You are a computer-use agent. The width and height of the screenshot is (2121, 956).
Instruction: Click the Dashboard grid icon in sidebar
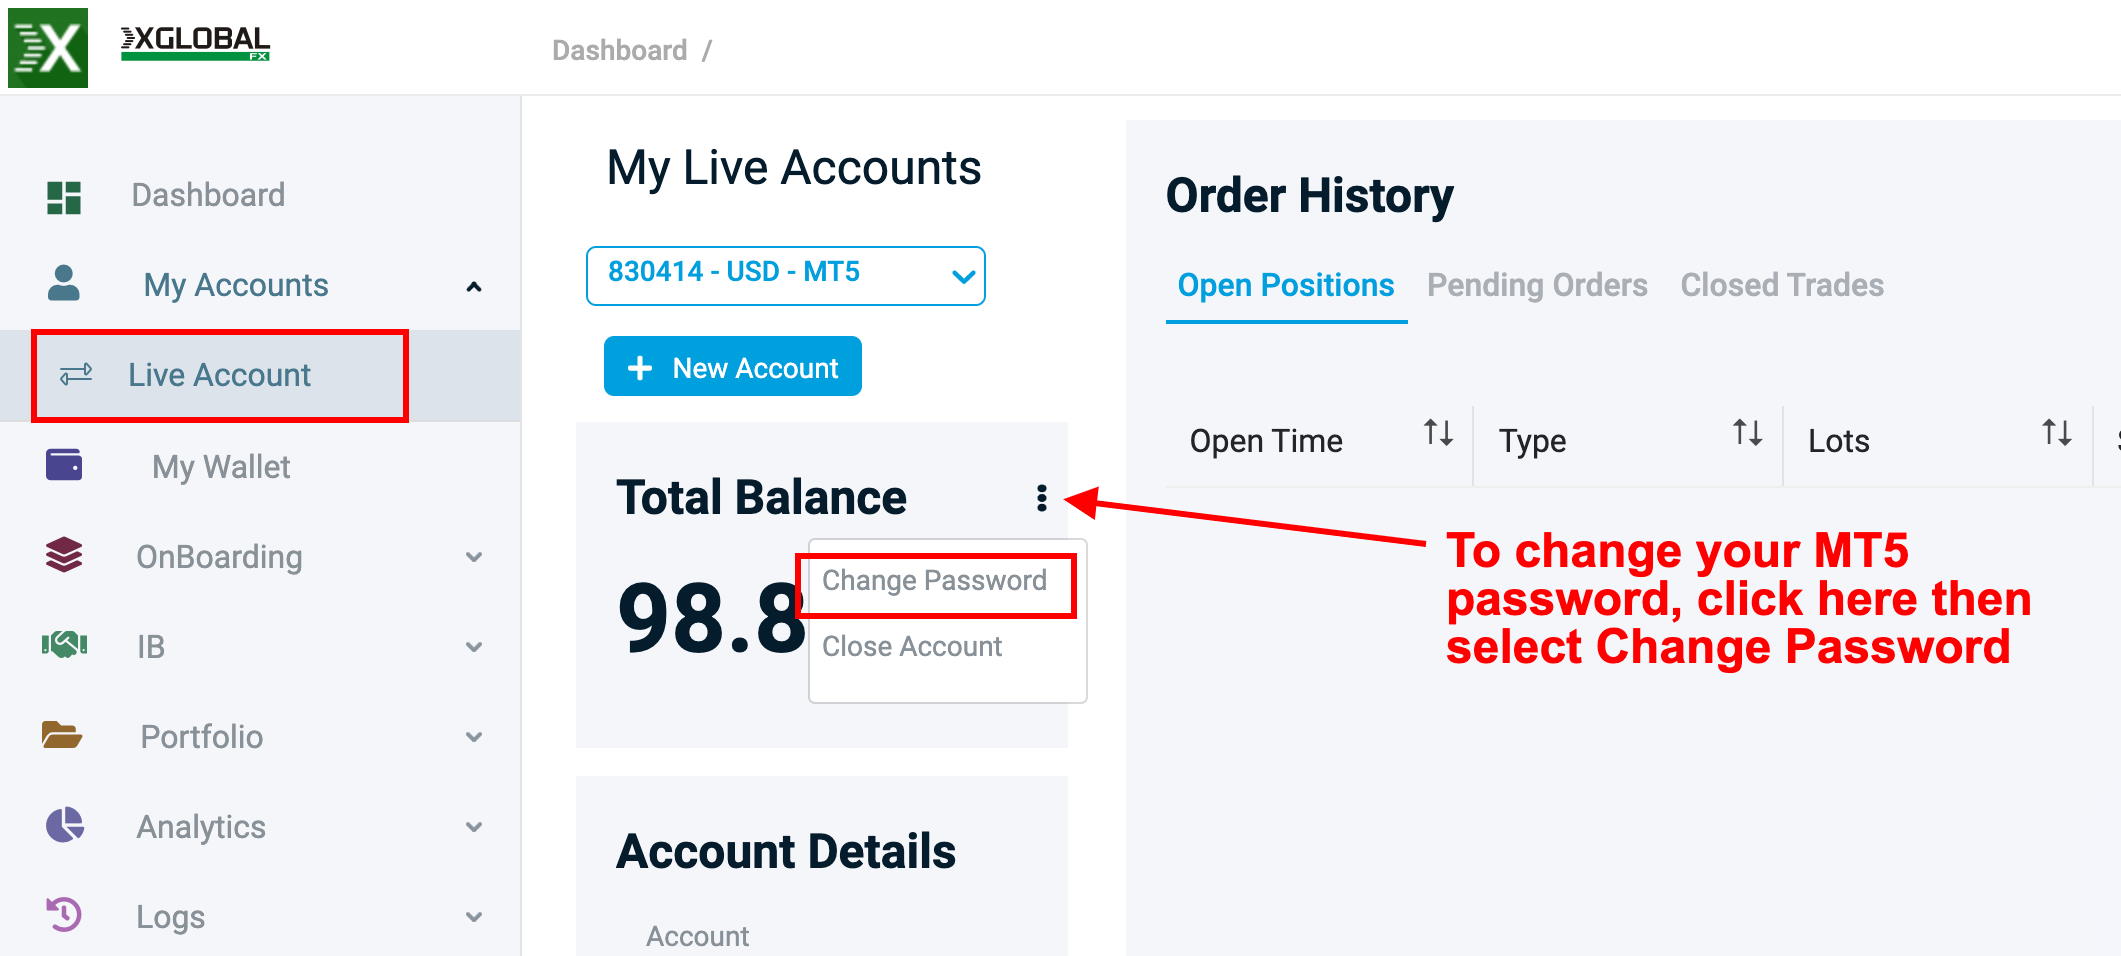point(64,197)
